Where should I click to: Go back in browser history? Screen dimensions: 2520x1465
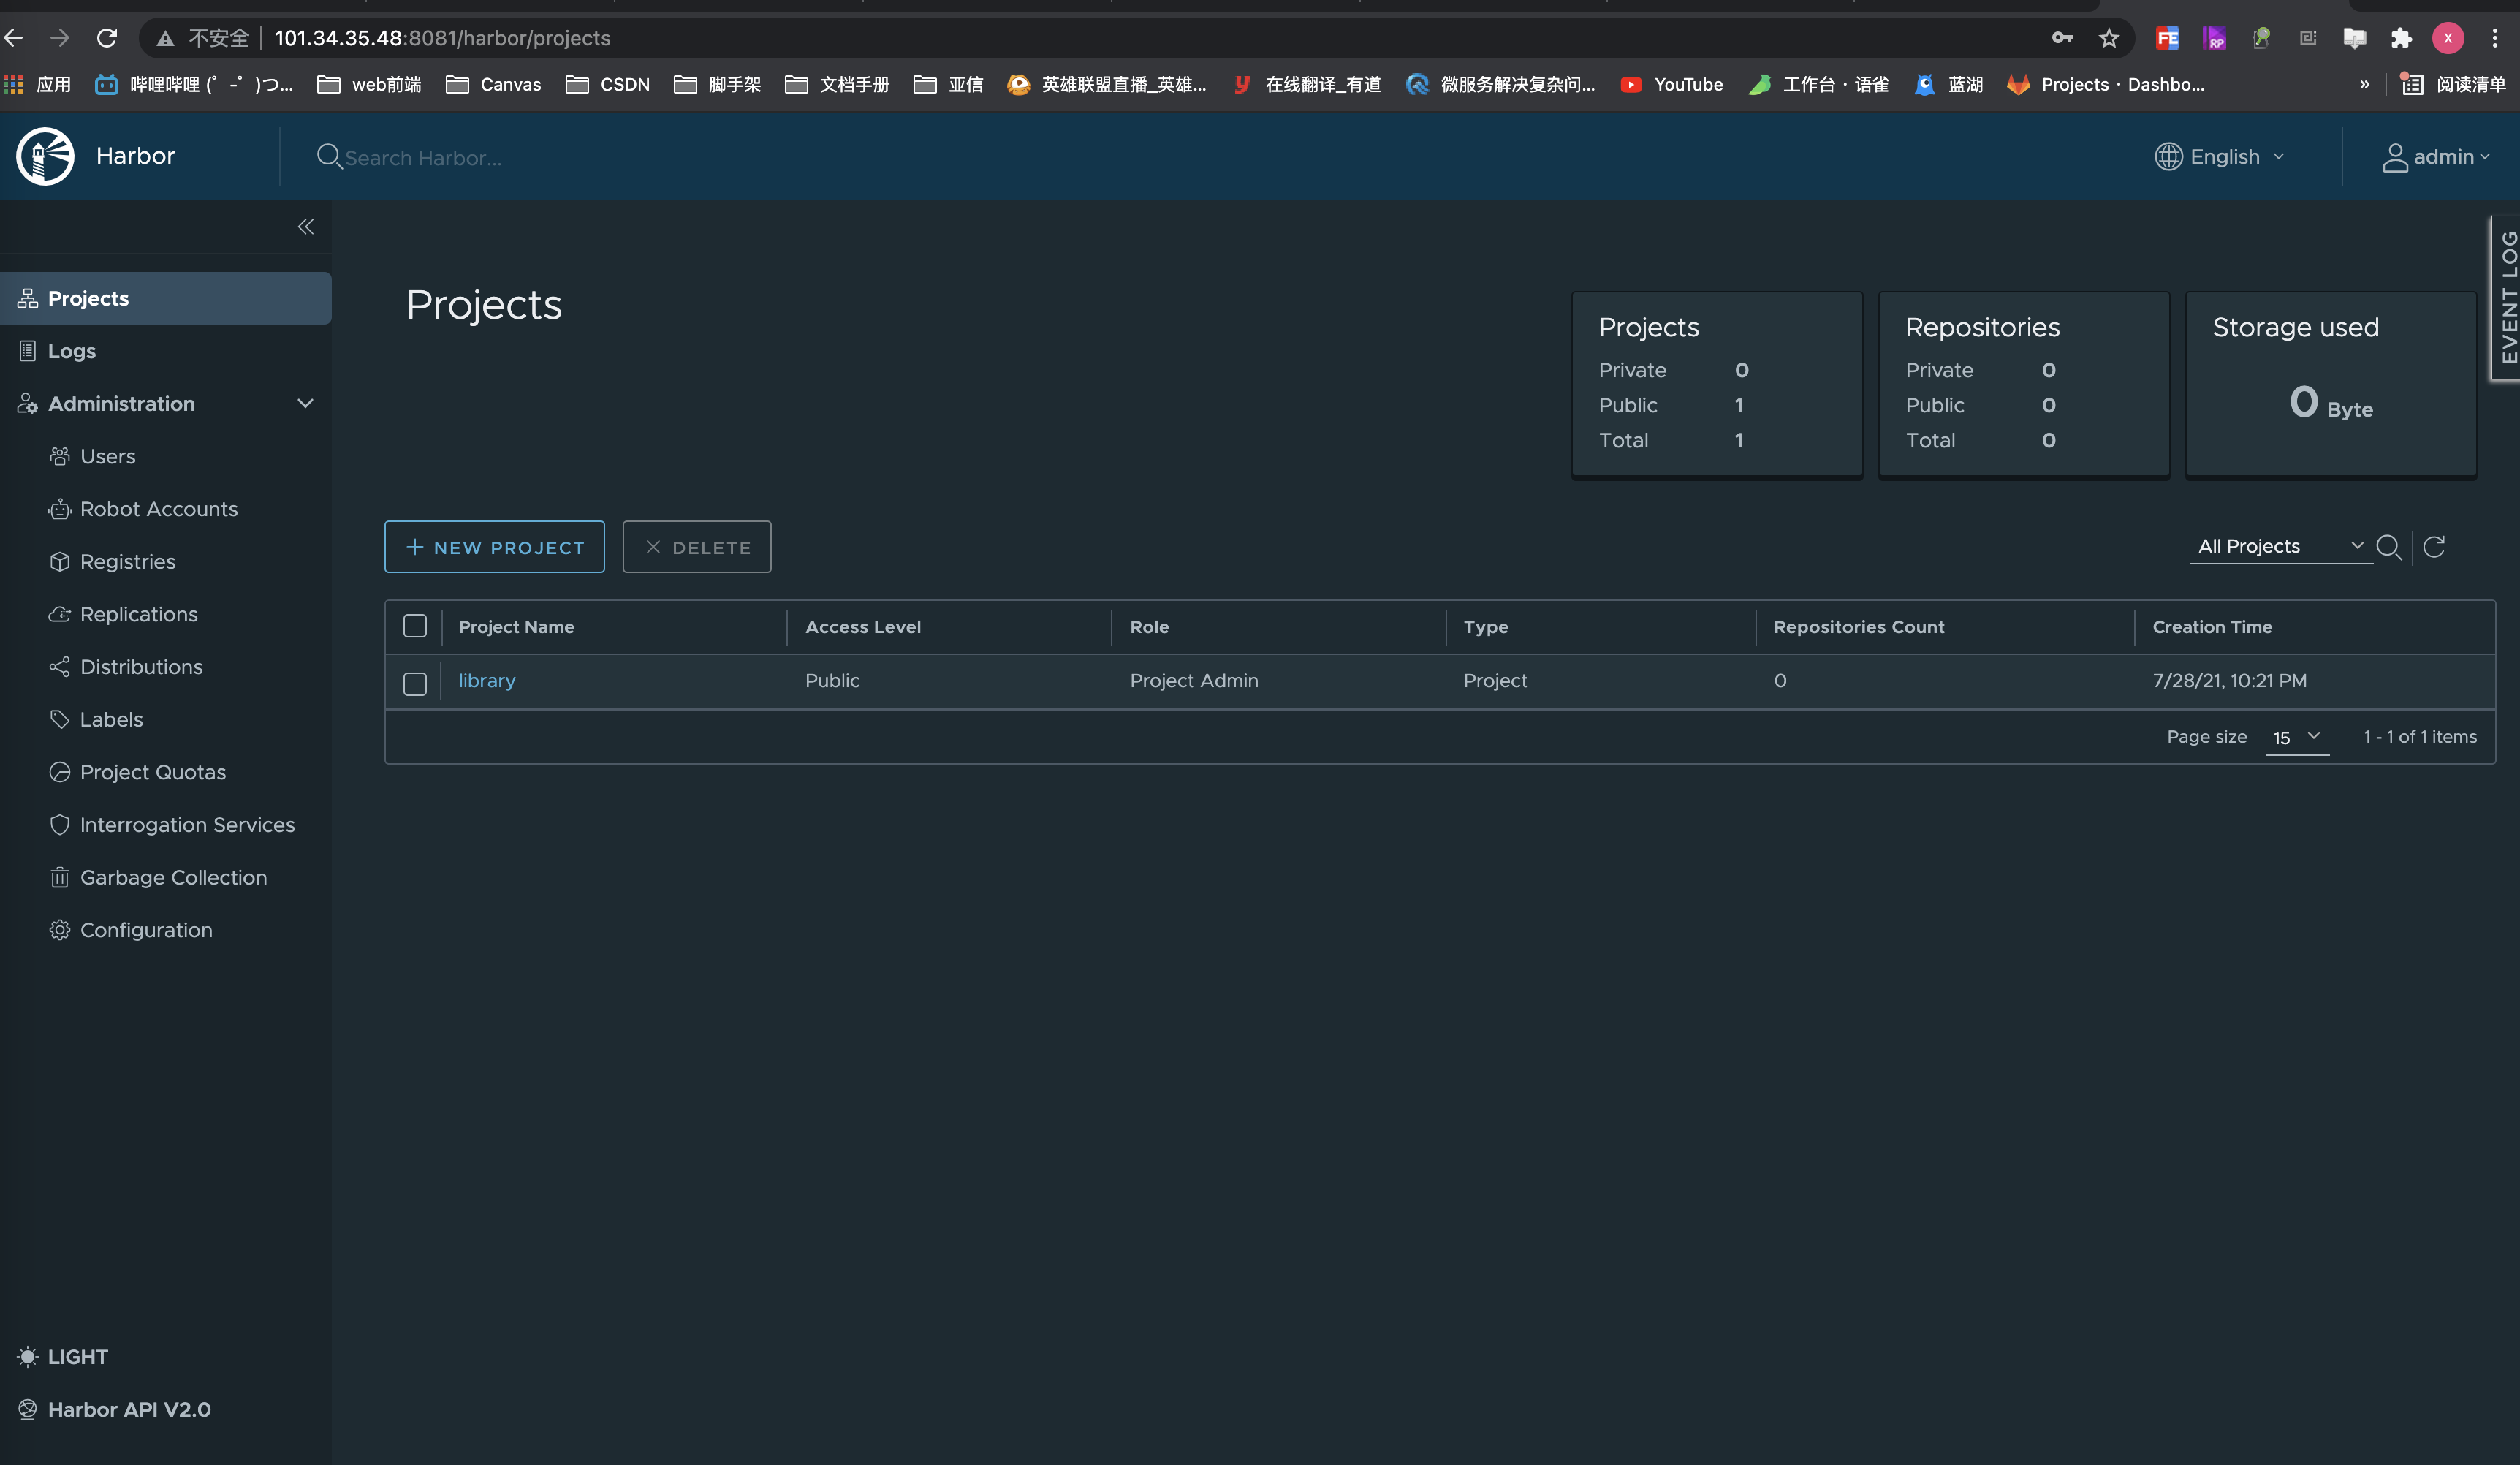coord(14,38)
